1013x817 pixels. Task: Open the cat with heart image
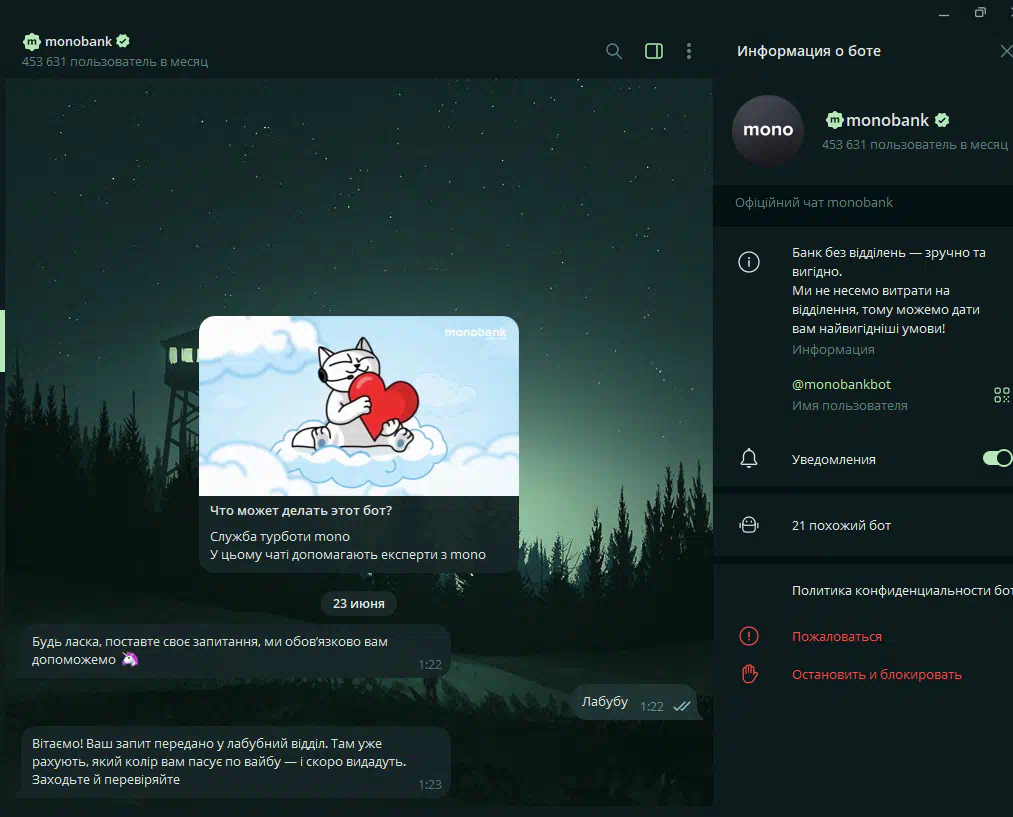(359, 406)
